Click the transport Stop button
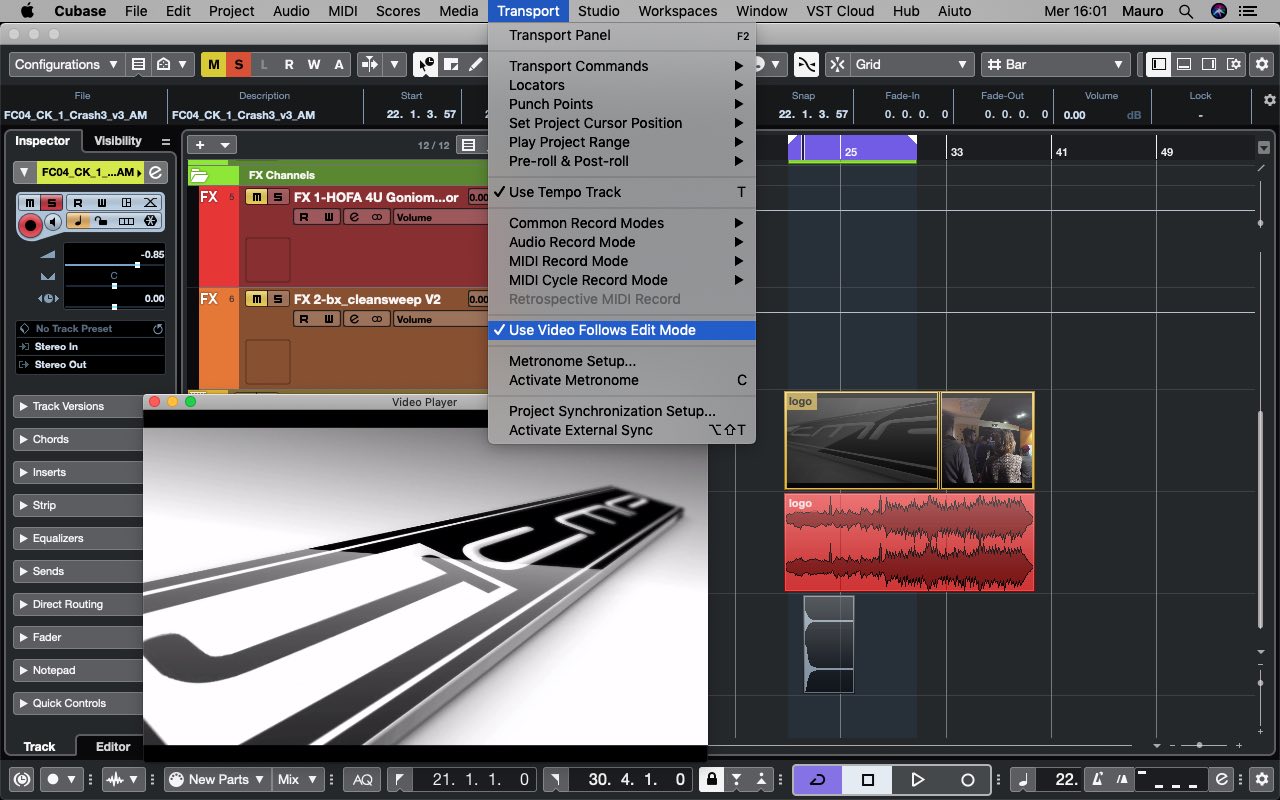The width and height of the screenshot is (1280, 800). [867, 779]
